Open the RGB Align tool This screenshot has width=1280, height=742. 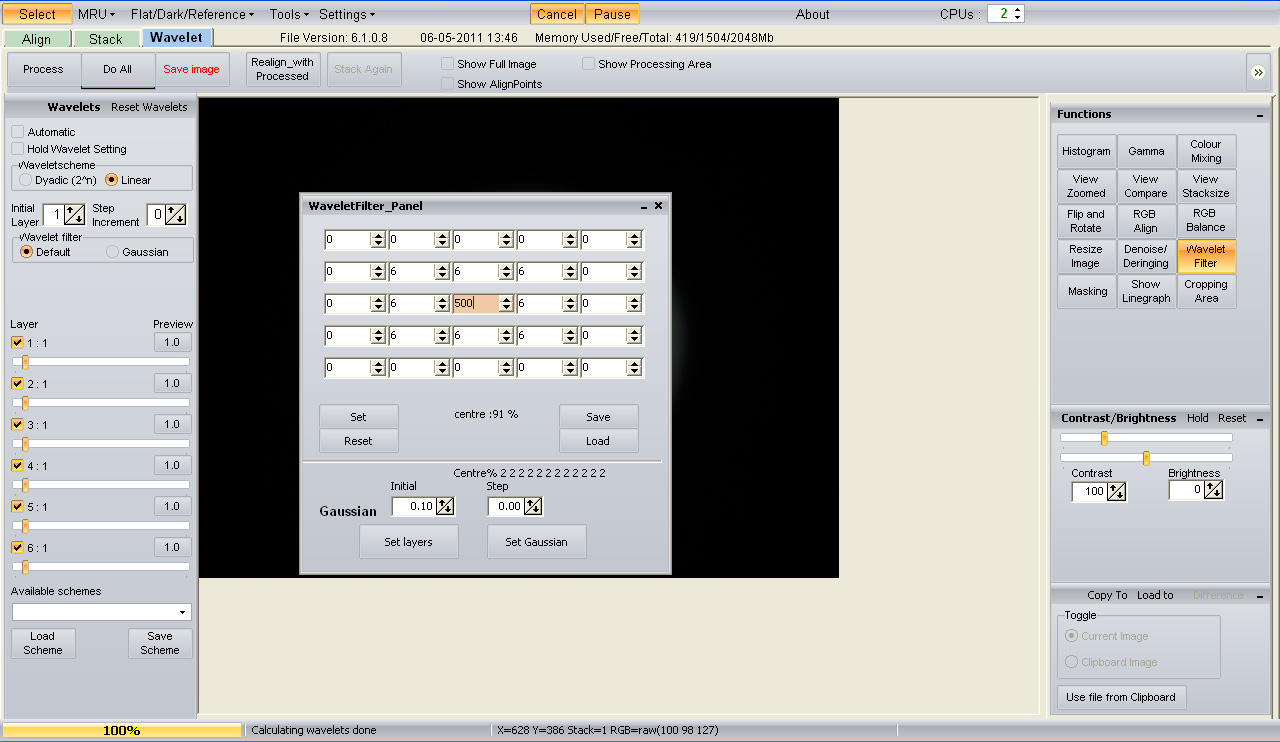pyautogui.click(x=1146, y=221)
